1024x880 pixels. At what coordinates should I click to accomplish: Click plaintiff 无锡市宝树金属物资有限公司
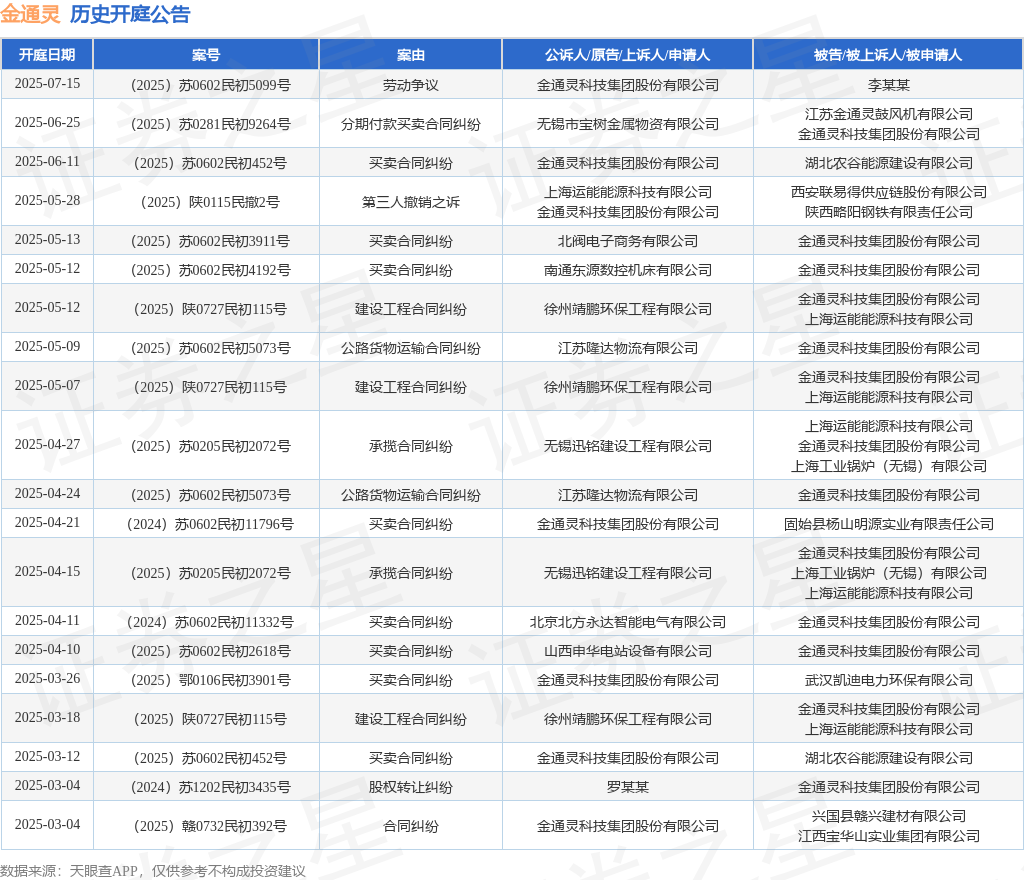pyautogui.click(x=628, y=124)
